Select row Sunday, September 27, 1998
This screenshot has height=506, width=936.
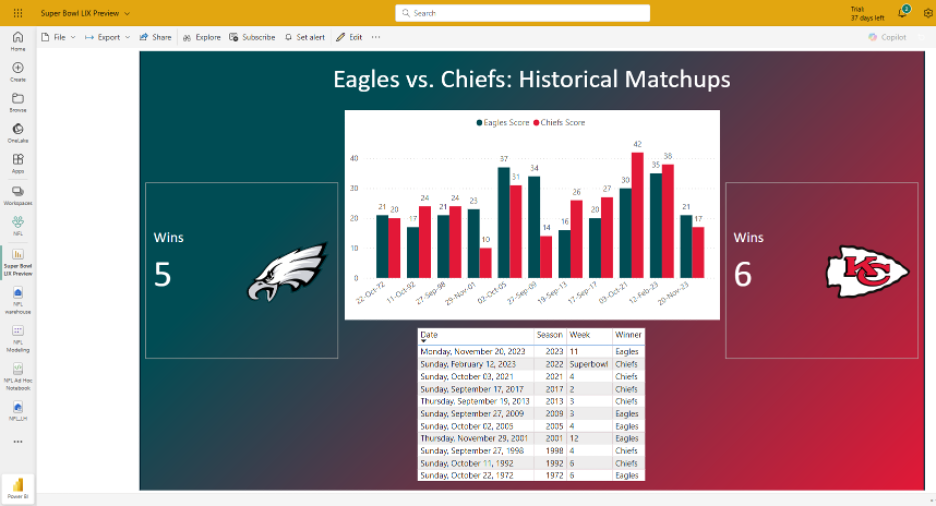531,451
